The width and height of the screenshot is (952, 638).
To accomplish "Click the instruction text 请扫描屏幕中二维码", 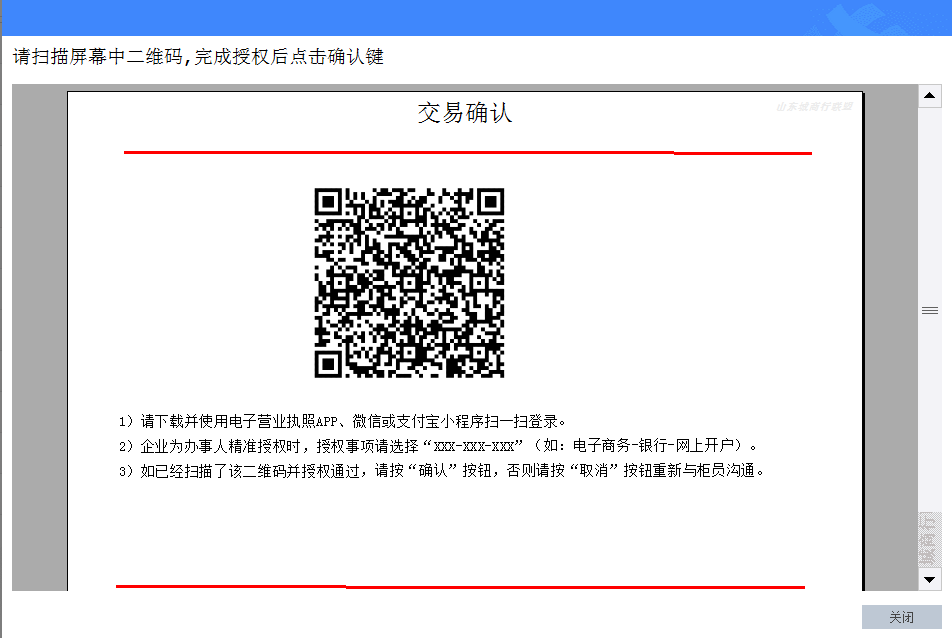I will click(98, 56).
